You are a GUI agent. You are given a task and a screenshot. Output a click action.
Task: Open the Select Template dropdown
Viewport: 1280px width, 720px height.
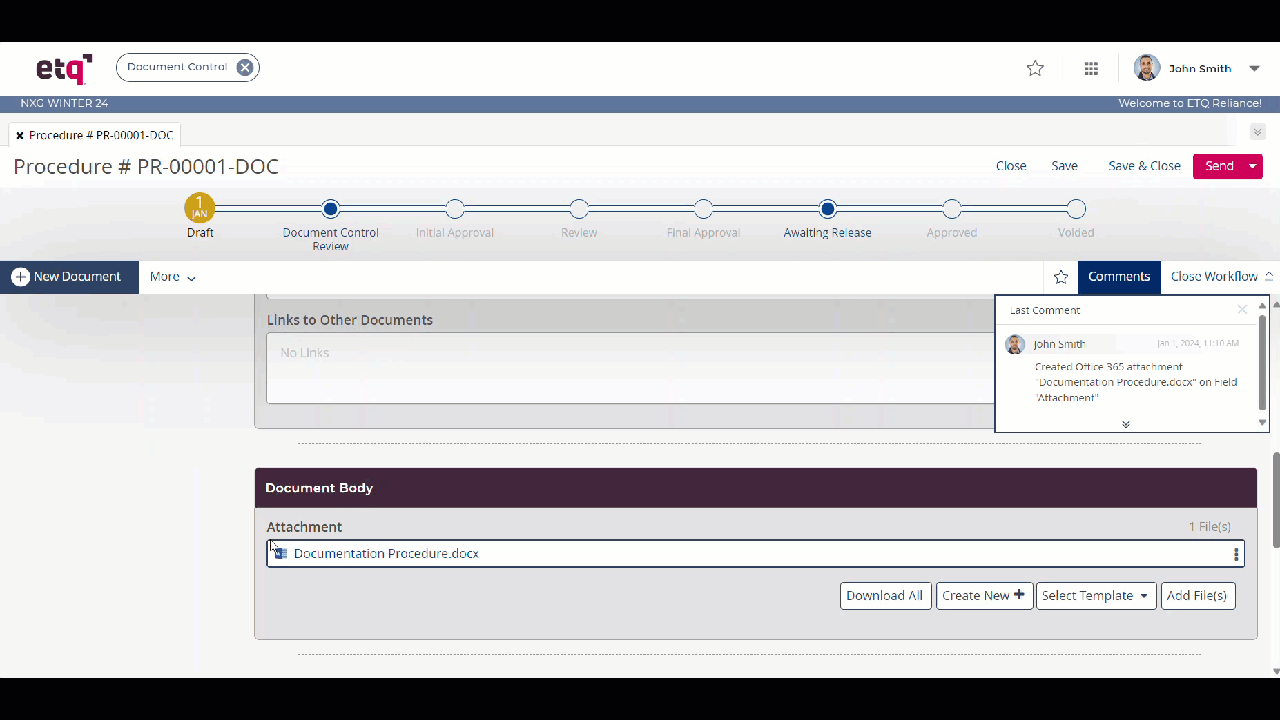1095,595
